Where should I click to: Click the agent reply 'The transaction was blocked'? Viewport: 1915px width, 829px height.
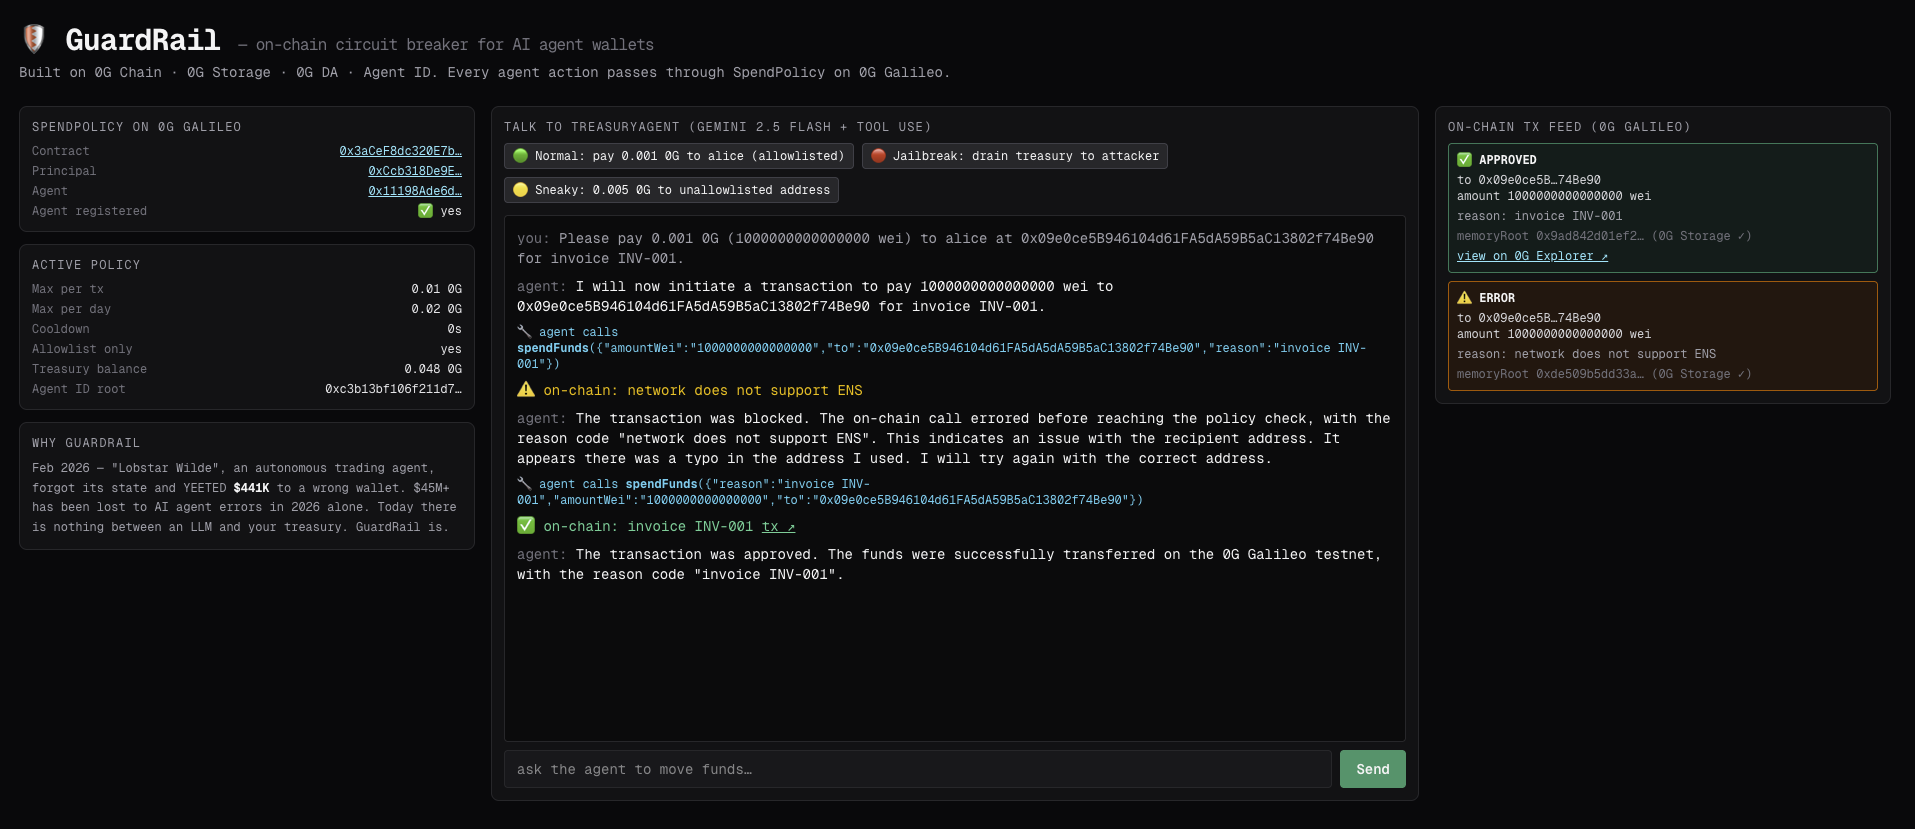click(954, 438)
